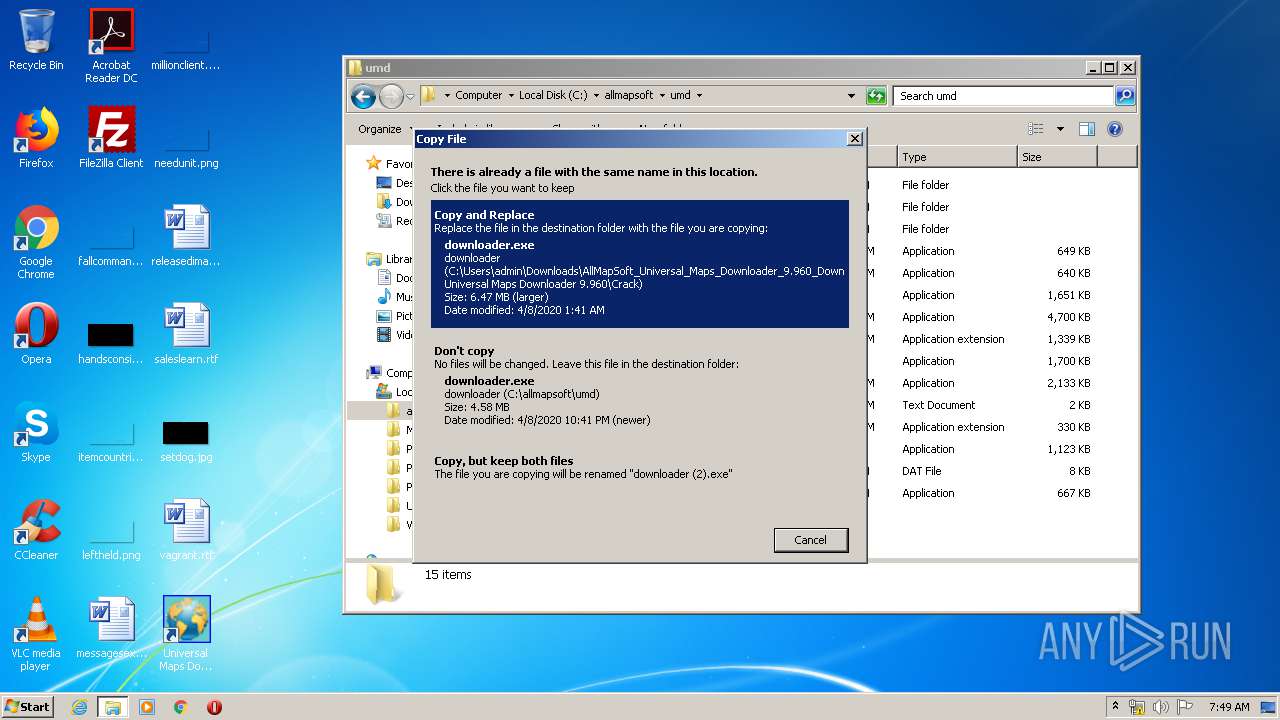The width and height of the screenshot is (1280, 720).
Task: Click the 4,700 KB size entry
Action: [x=1068, y=317]
